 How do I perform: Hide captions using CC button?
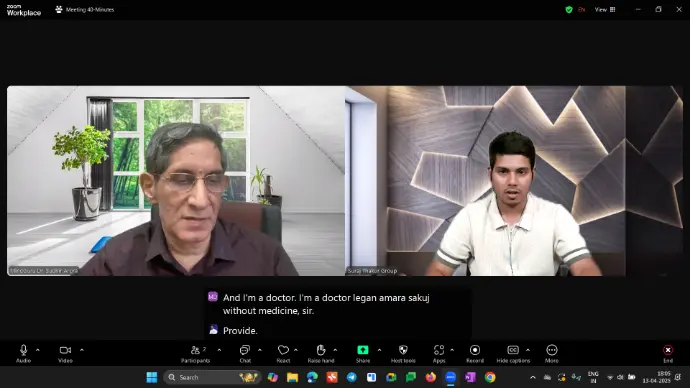(513, 353)
